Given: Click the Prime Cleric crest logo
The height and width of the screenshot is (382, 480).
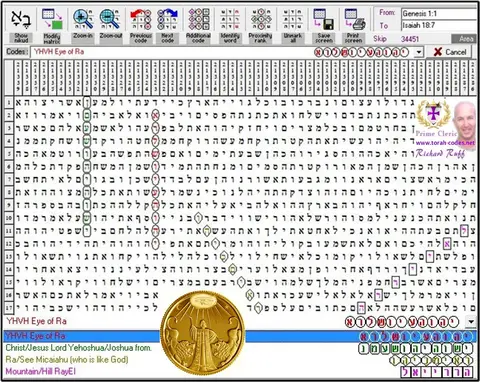Looking at the screenshot, I should coord(433,114).
